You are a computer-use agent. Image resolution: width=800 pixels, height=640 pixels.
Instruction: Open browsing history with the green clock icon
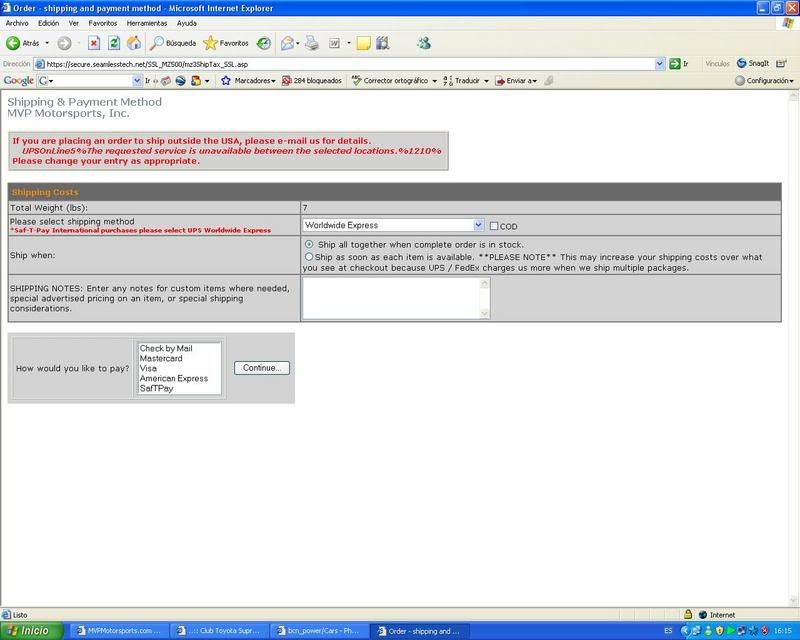point(264,43)
